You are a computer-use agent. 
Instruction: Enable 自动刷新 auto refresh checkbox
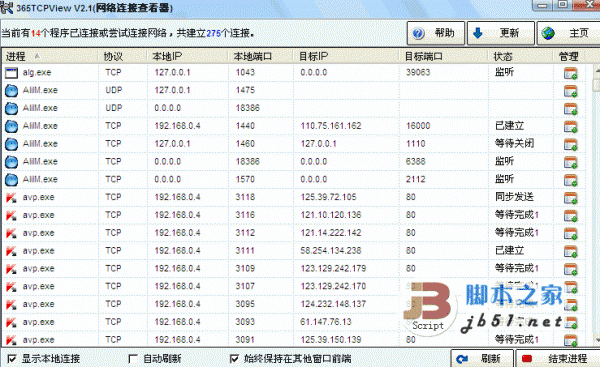133,359
